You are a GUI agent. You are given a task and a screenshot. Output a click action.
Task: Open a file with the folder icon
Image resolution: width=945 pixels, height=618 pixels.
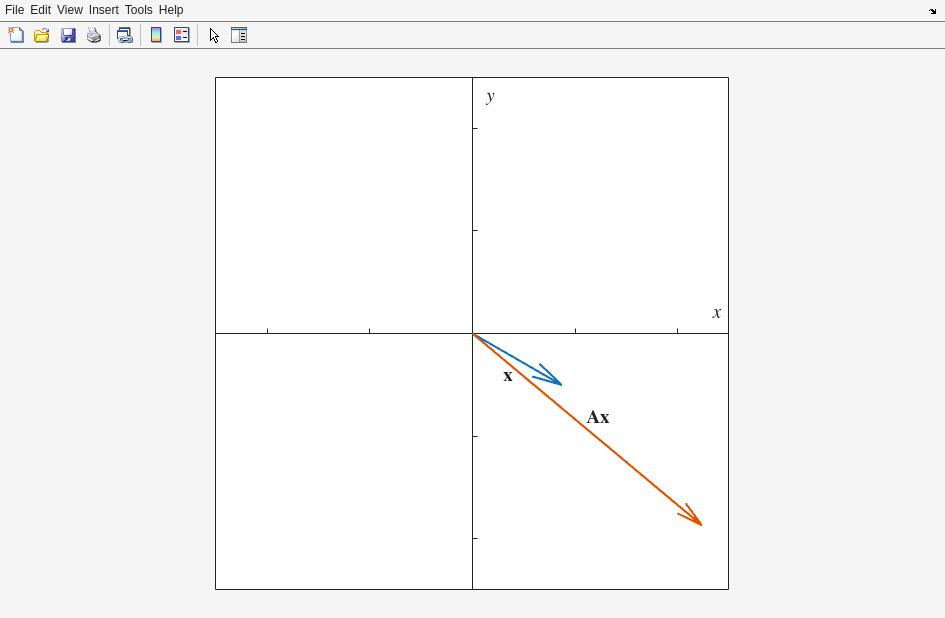pos(42,35)
